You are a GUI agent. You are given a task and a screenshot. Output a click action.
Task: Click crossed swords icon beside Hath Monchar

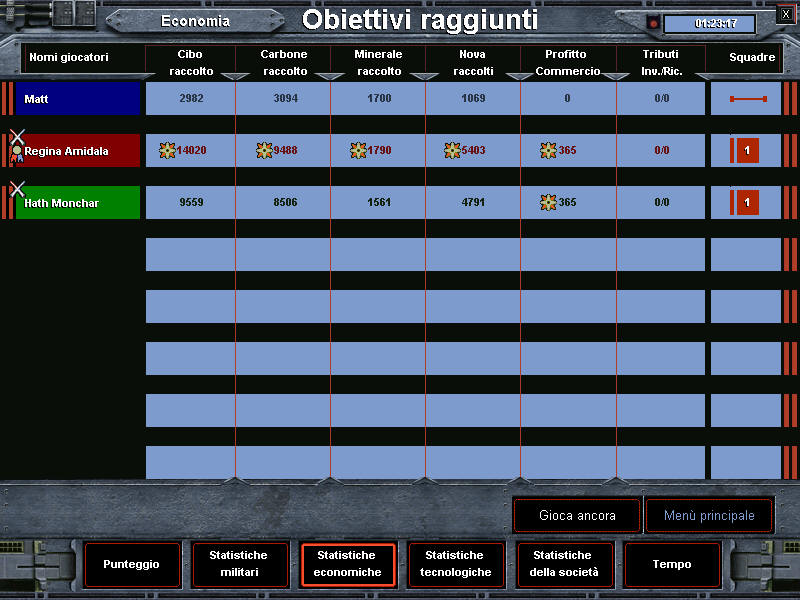(17, 189)
